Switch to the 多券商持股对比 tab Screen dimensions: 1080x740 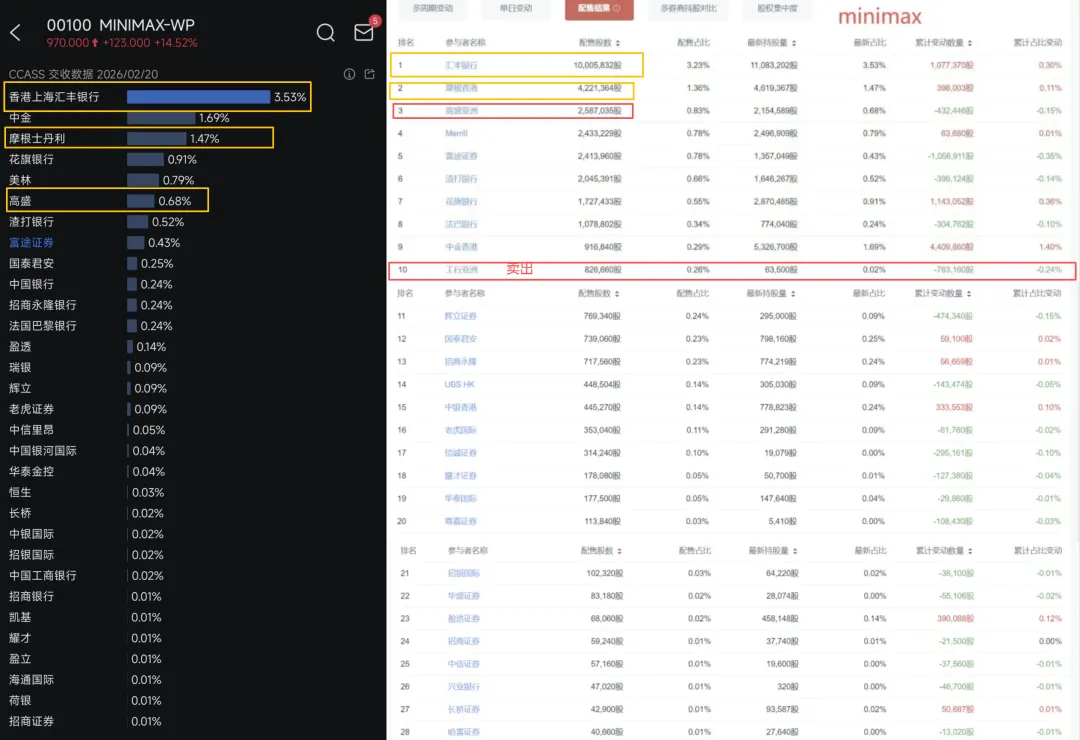(x=688, y=8)
